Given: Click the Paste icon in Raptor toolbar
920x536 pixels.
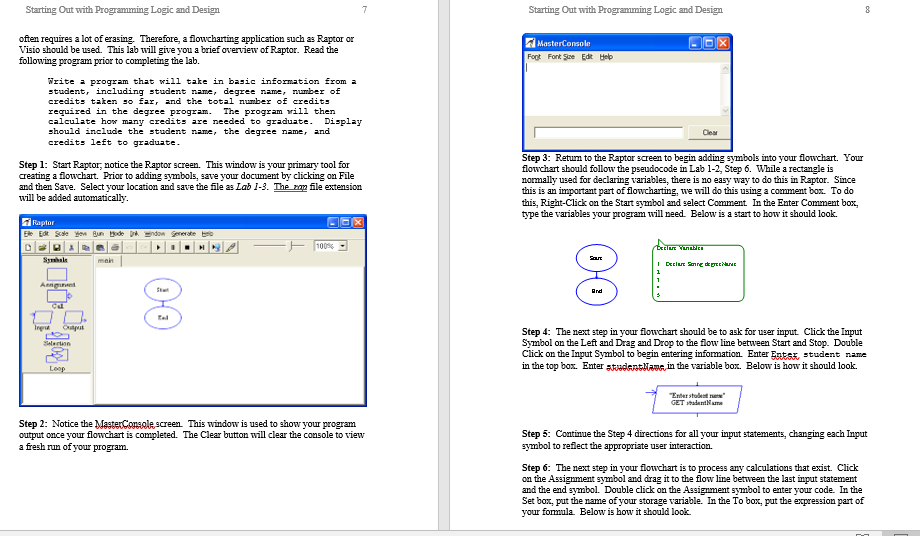Looking at the screenshot, I should tap(100, 247).
